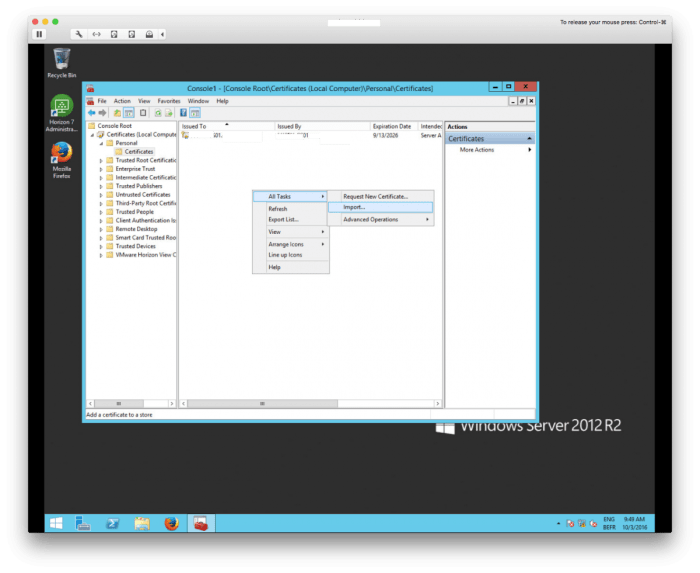Click the second disk icon in the VM toolbar

[132, 34]
